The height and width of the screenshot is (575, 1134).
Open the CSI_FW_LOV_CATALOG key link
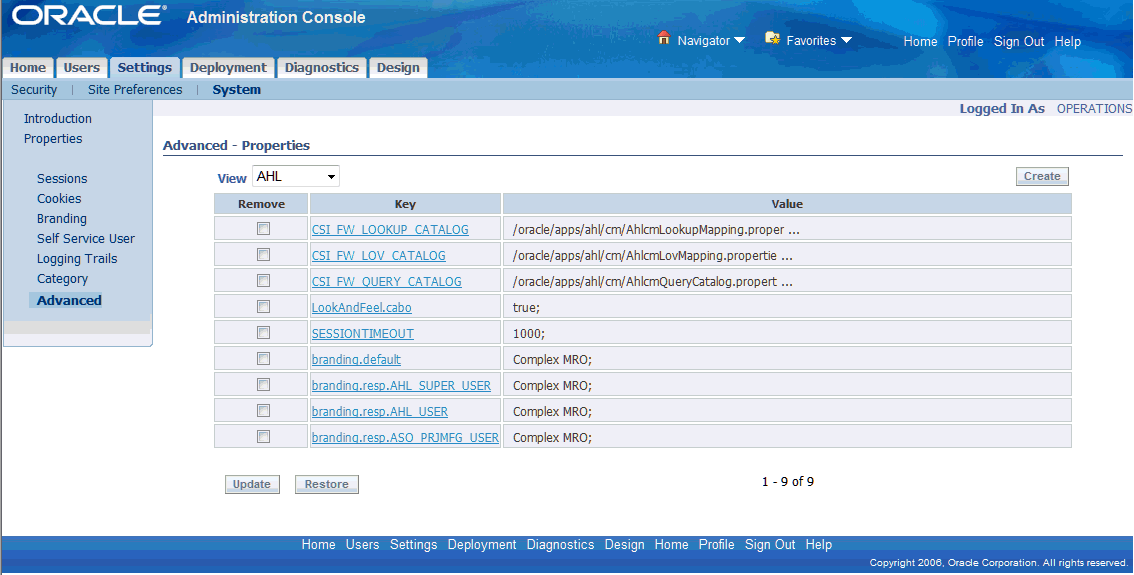tap(378, 255)
